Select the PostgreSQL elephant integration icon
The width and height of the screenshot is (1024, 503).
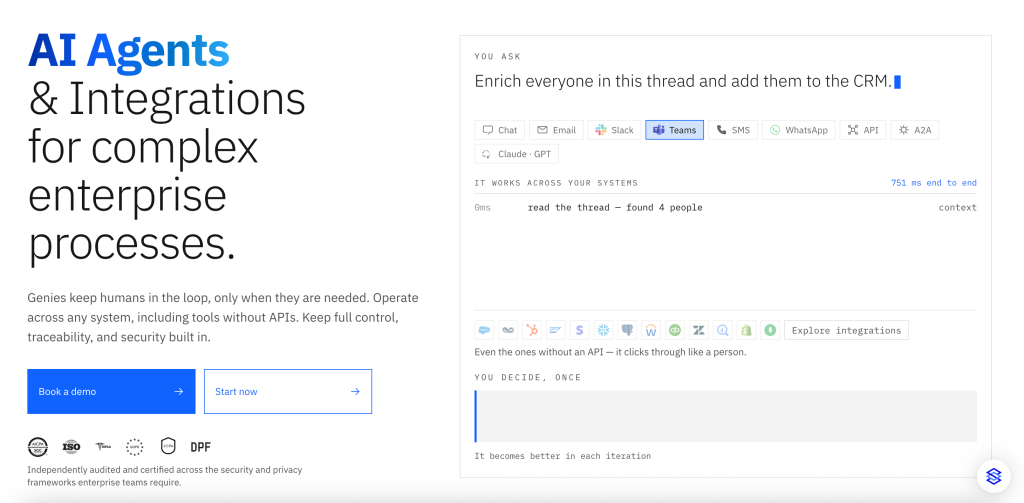[x=627, y=330]
